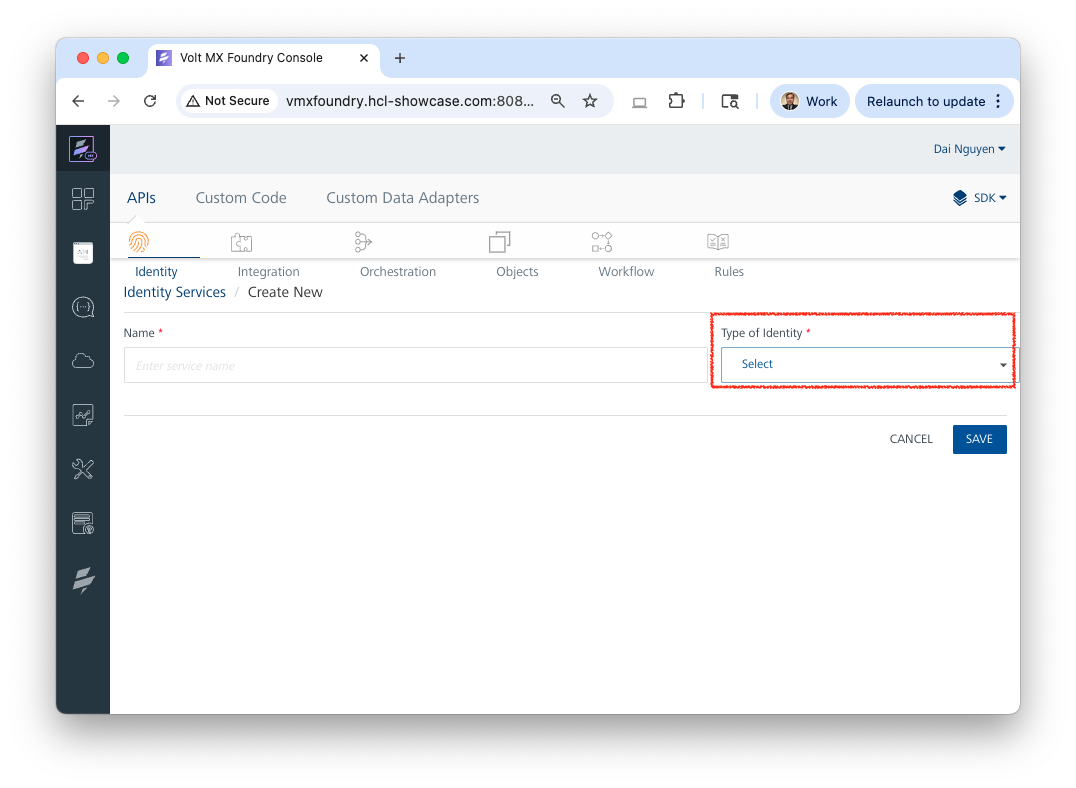The image size is (1076, 788).
Task: Select the Orchestration tab label
Action: point(398,272)
